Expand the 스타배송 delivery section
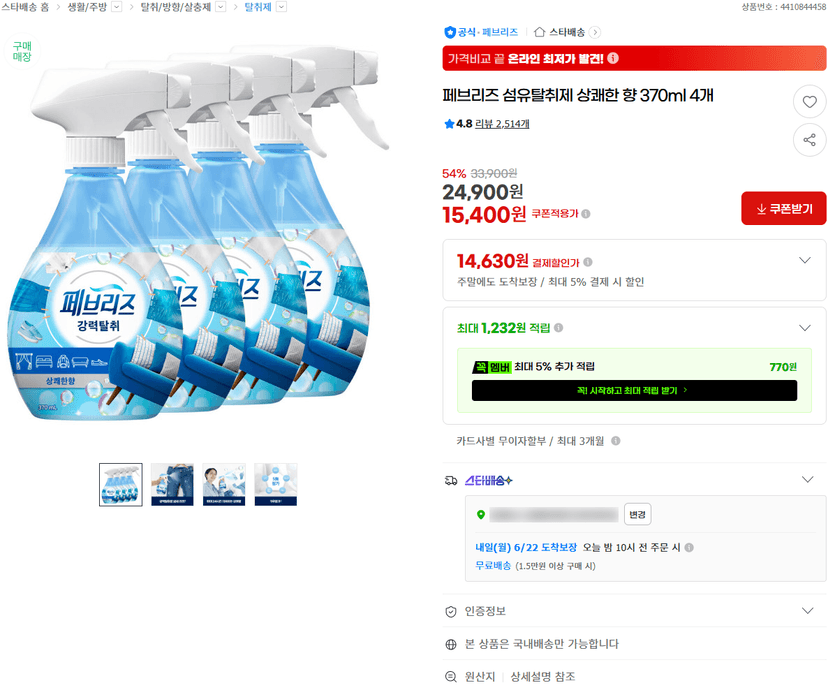The image size is (828, 686). click(x=807, y=480)
